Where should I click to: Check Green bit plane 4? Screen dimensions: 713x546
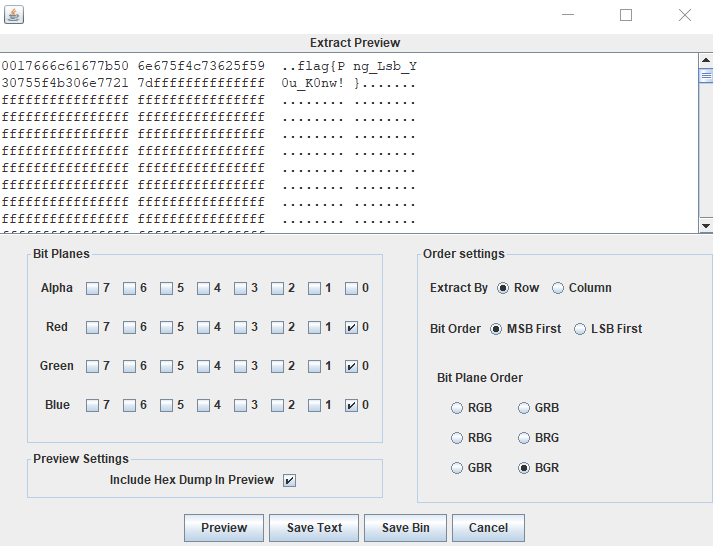tap(203, 366)
